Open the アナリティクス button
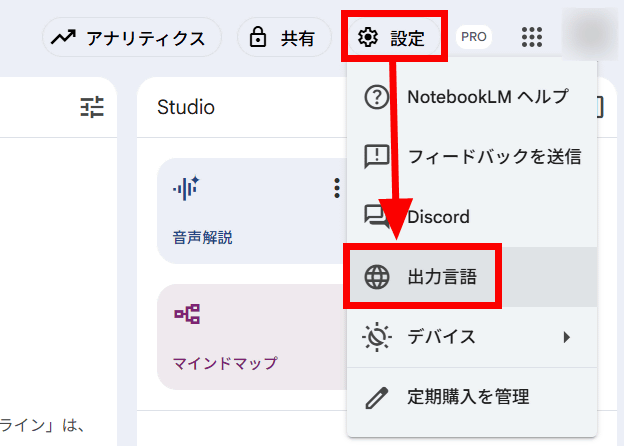Viewport: 624px width, 446px height. 132,37
